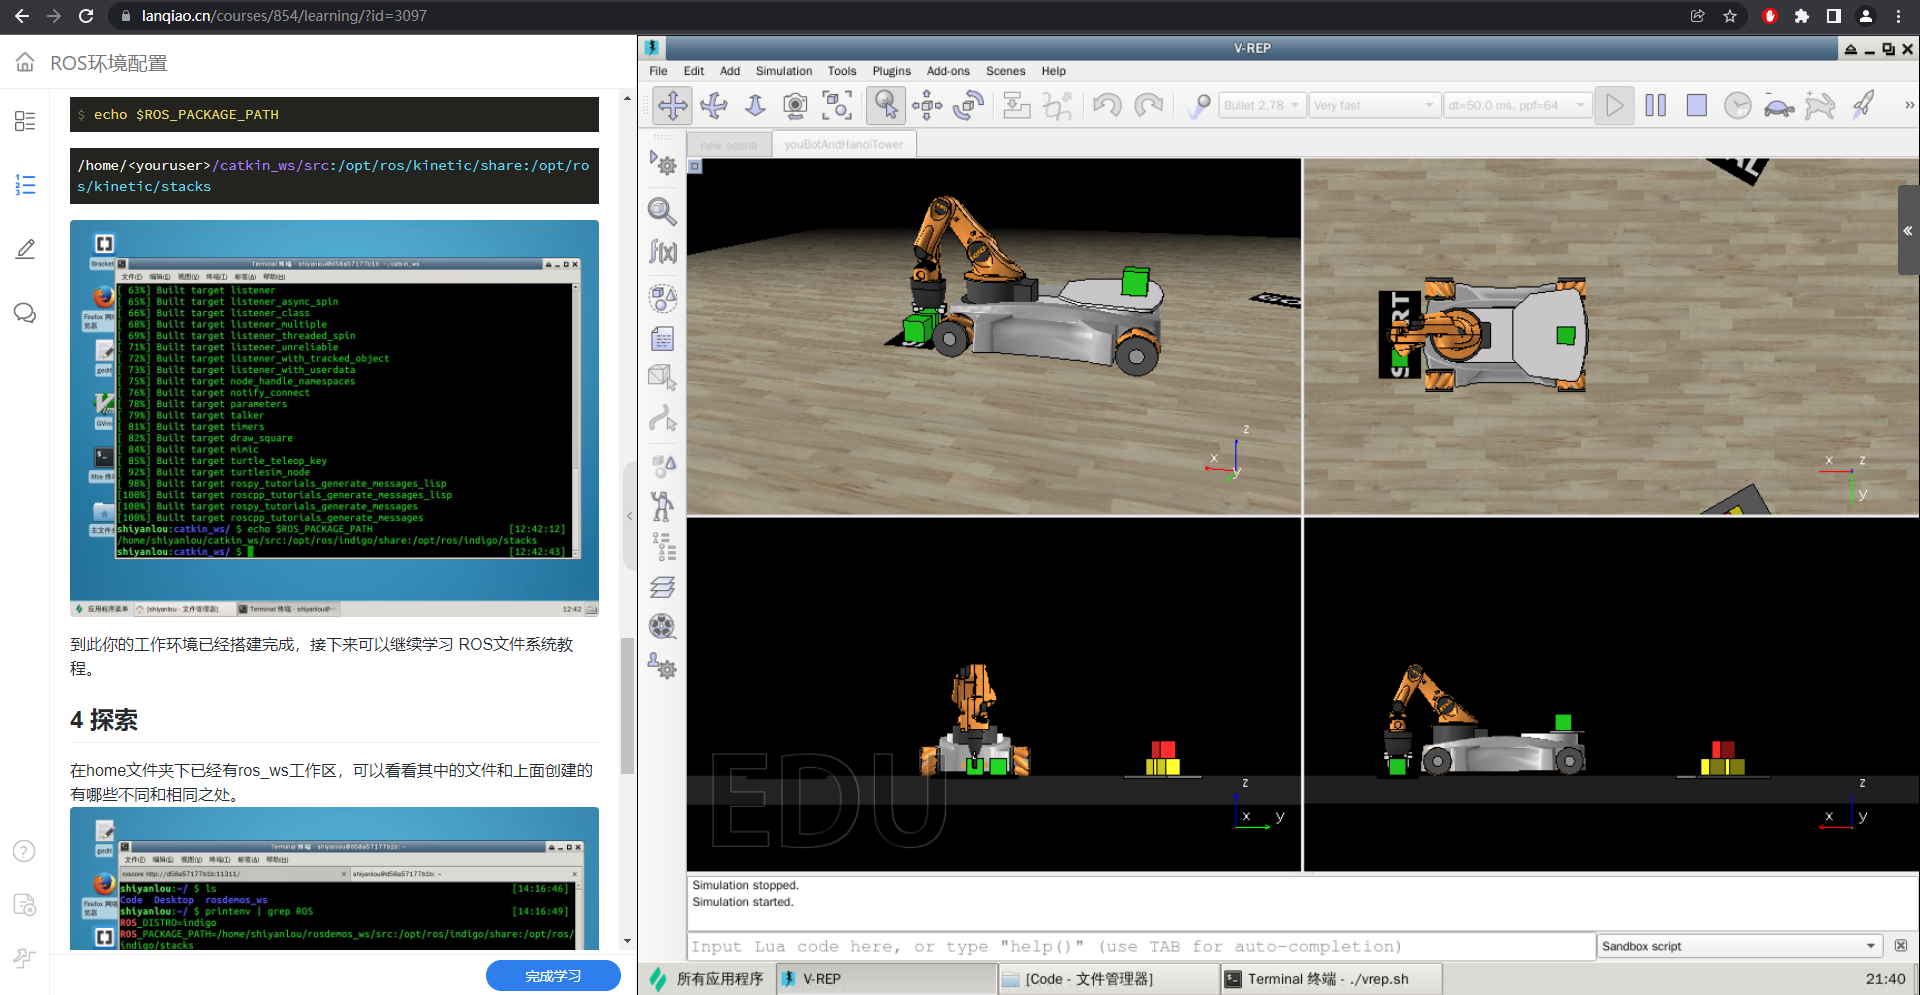Screen dimensions: 1920x995
Task: Open the dt=50.0 ms time step dropdown
Action: coord(1517,105)
